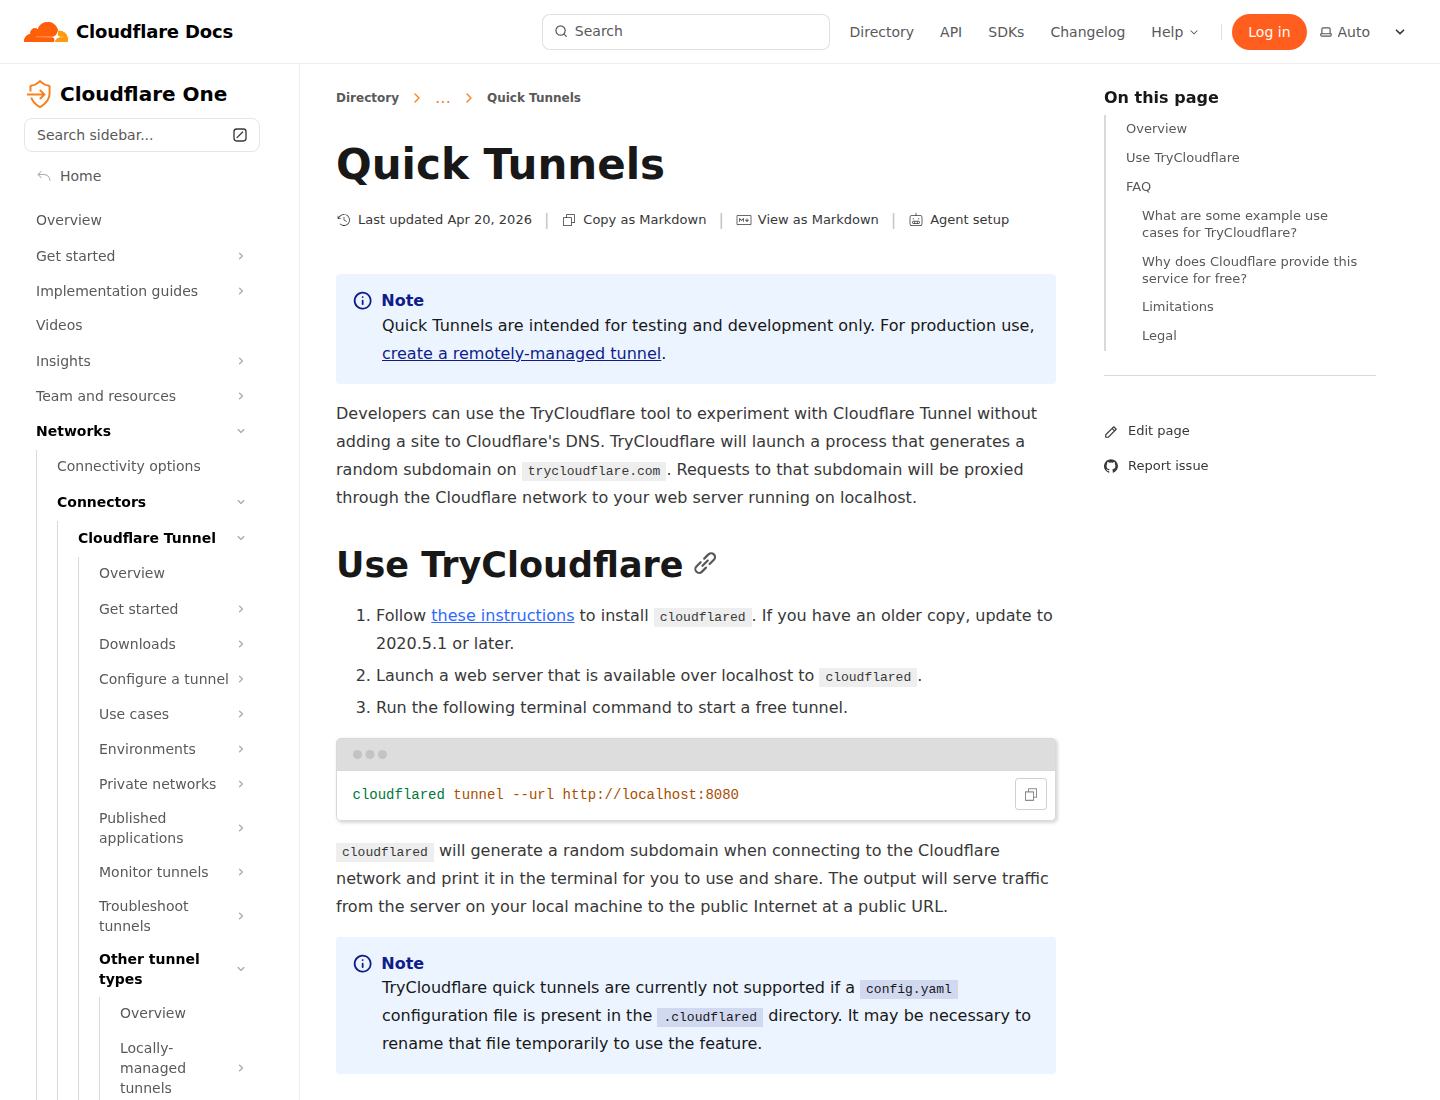Collapse the Networks section
1440x1100 pixels.
click(241, 431)
